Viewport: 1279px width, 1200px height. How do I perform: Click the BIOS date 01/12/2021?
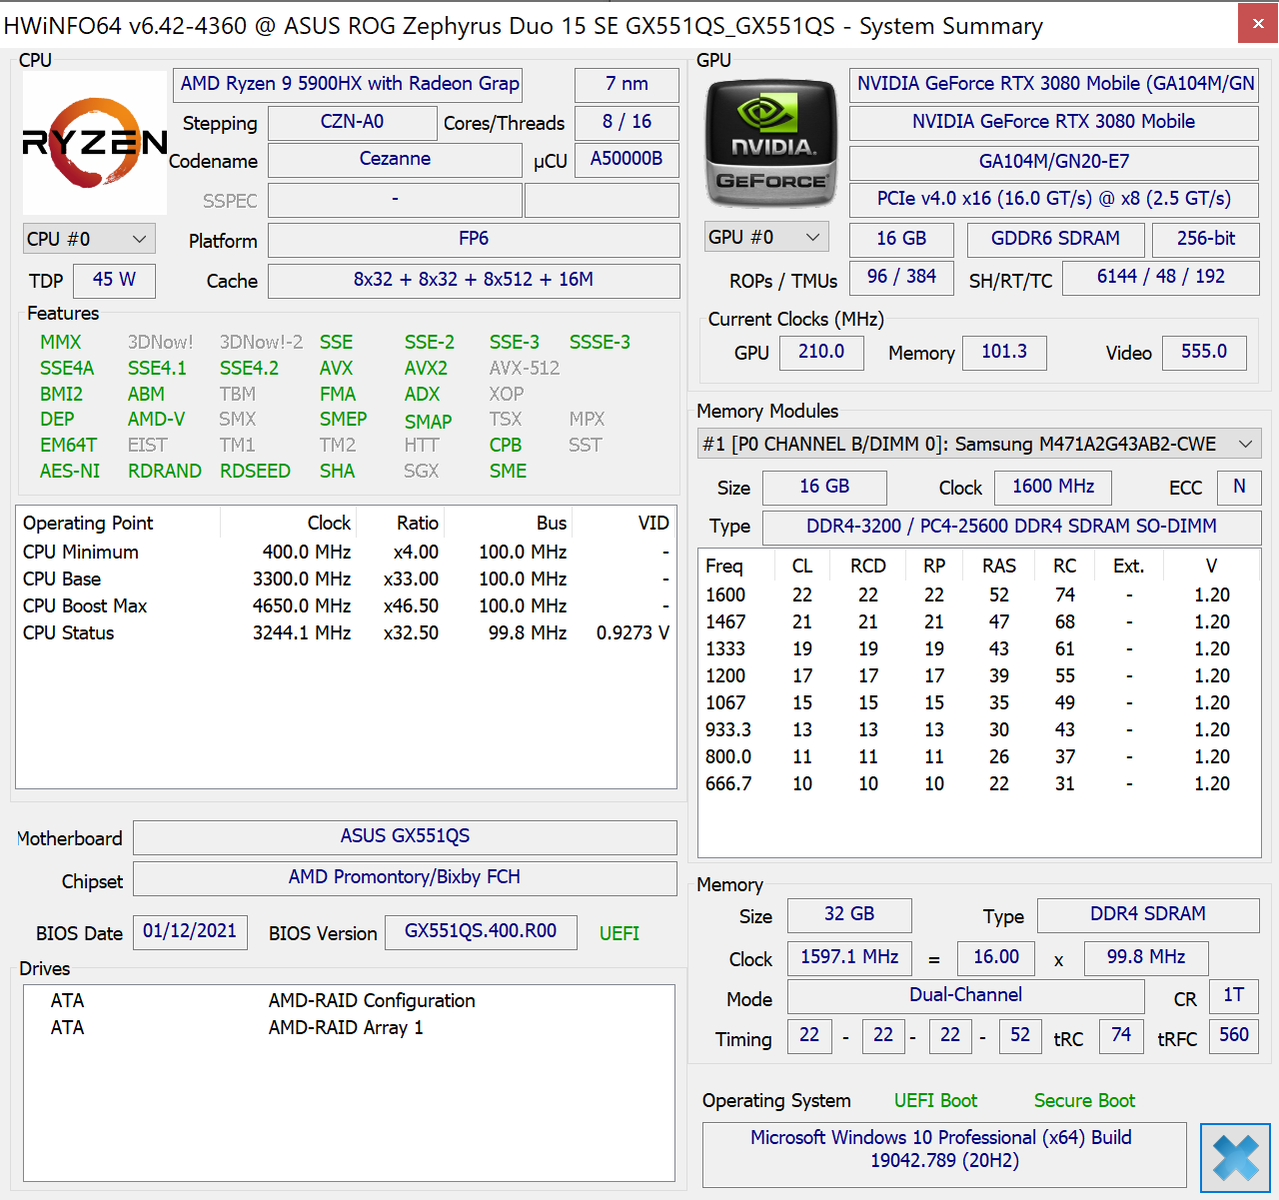point(190,932)
